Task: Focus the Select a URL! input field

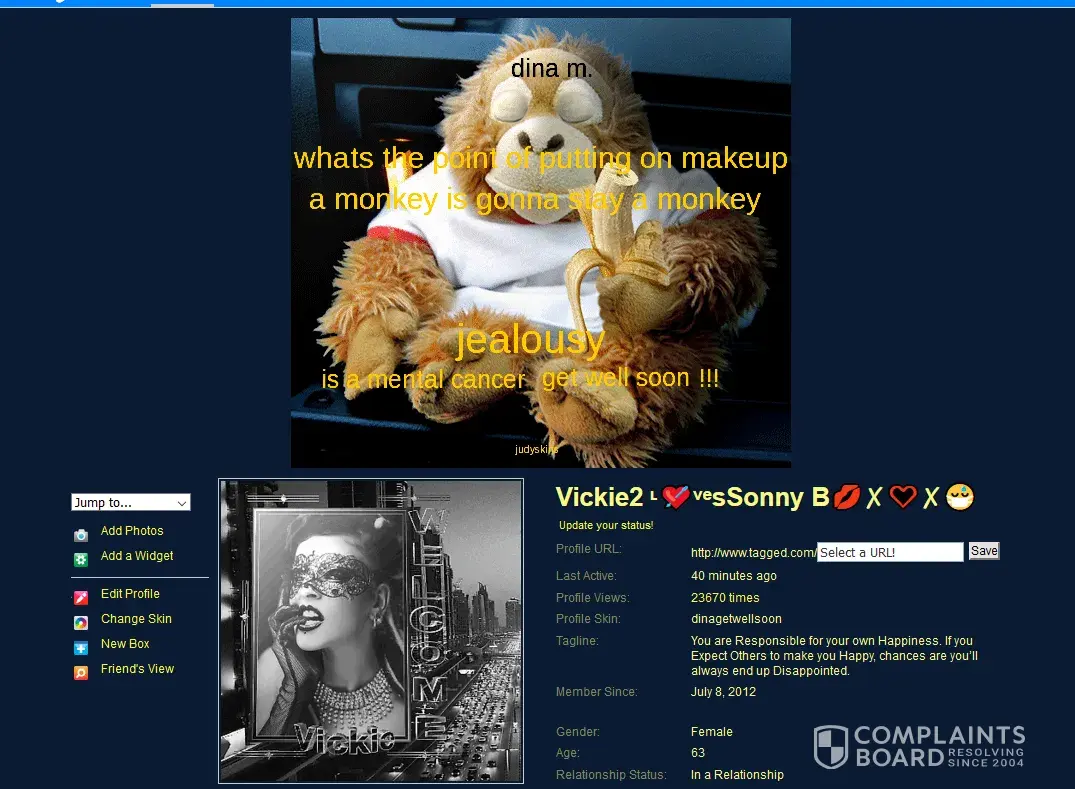Action: 890,552
